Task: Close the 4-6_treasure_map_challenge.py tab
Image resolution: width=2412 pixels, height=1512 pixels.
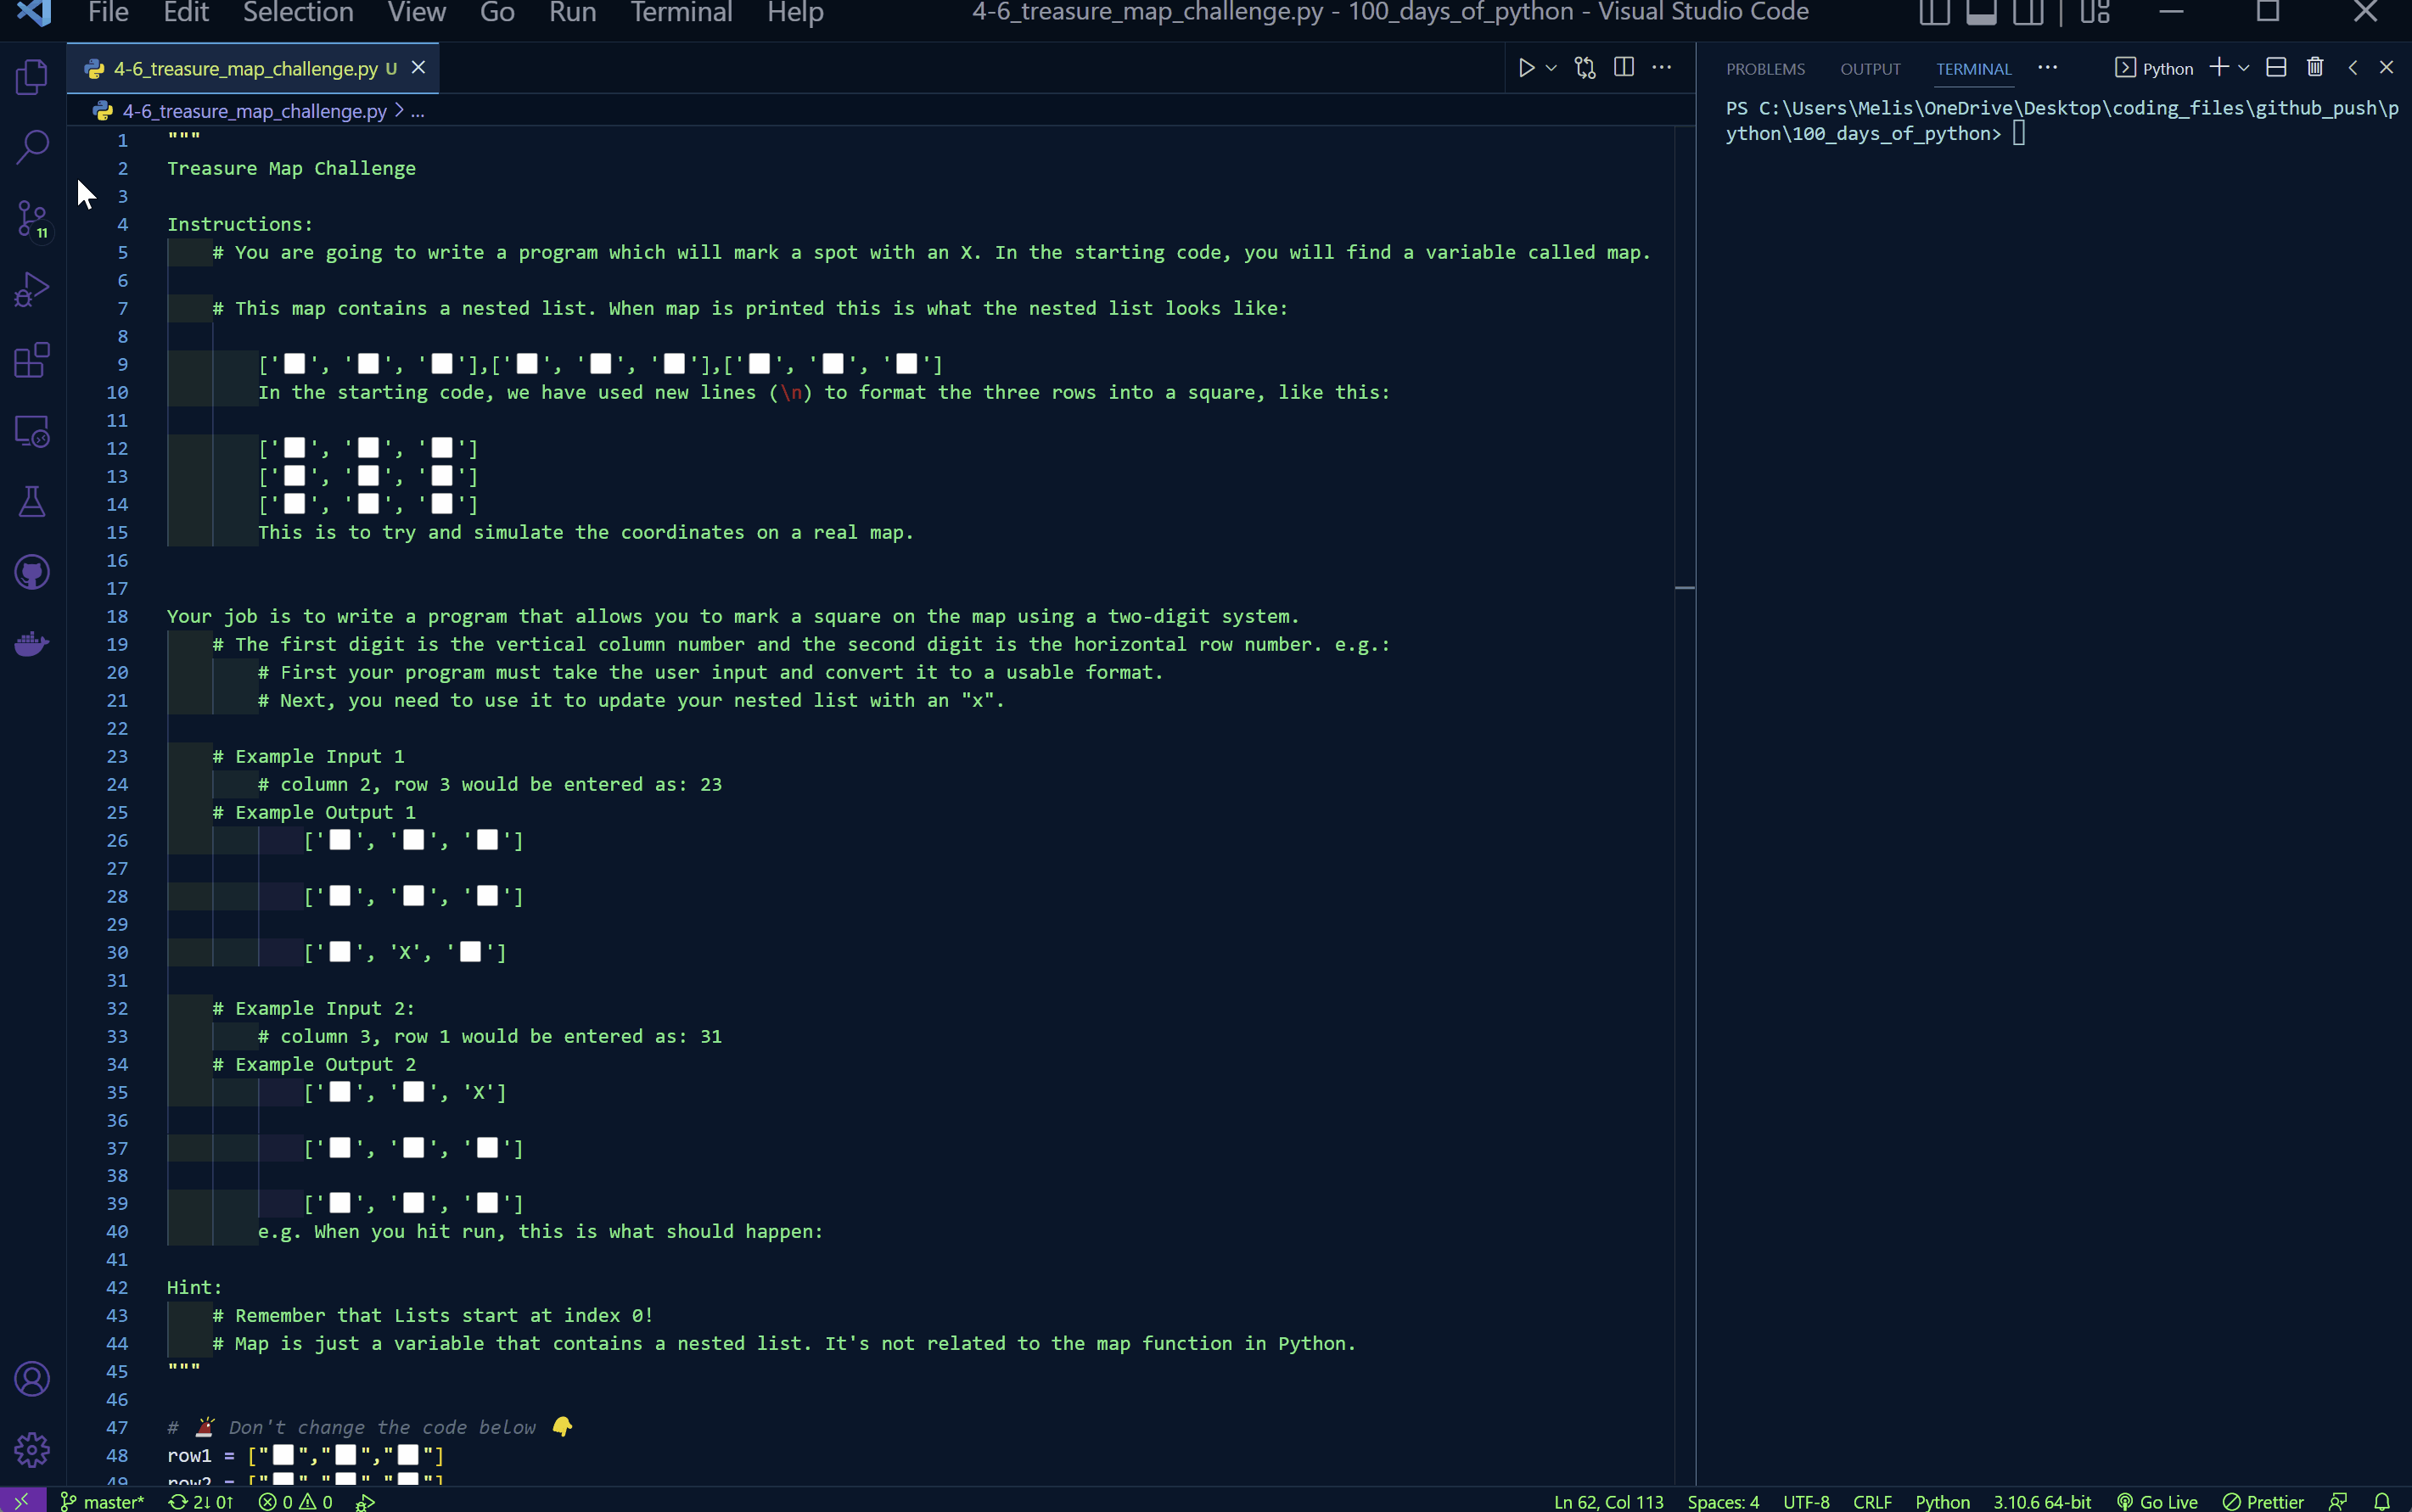Action: 419,67
